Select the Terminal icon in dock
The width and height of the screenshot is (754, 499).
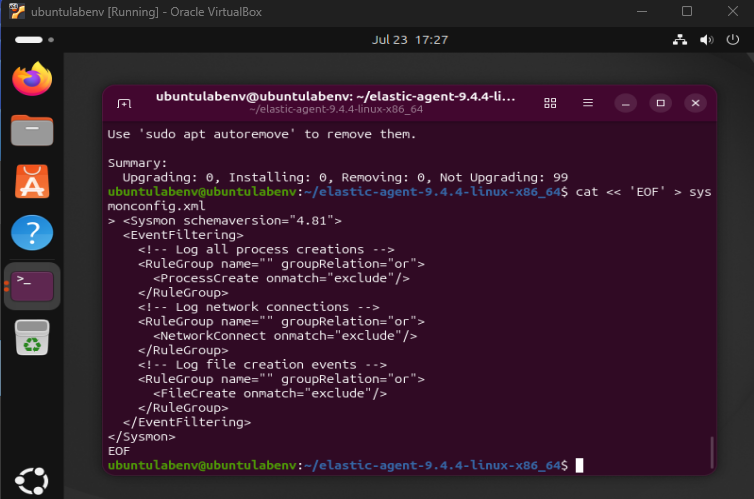coord(32,286)
